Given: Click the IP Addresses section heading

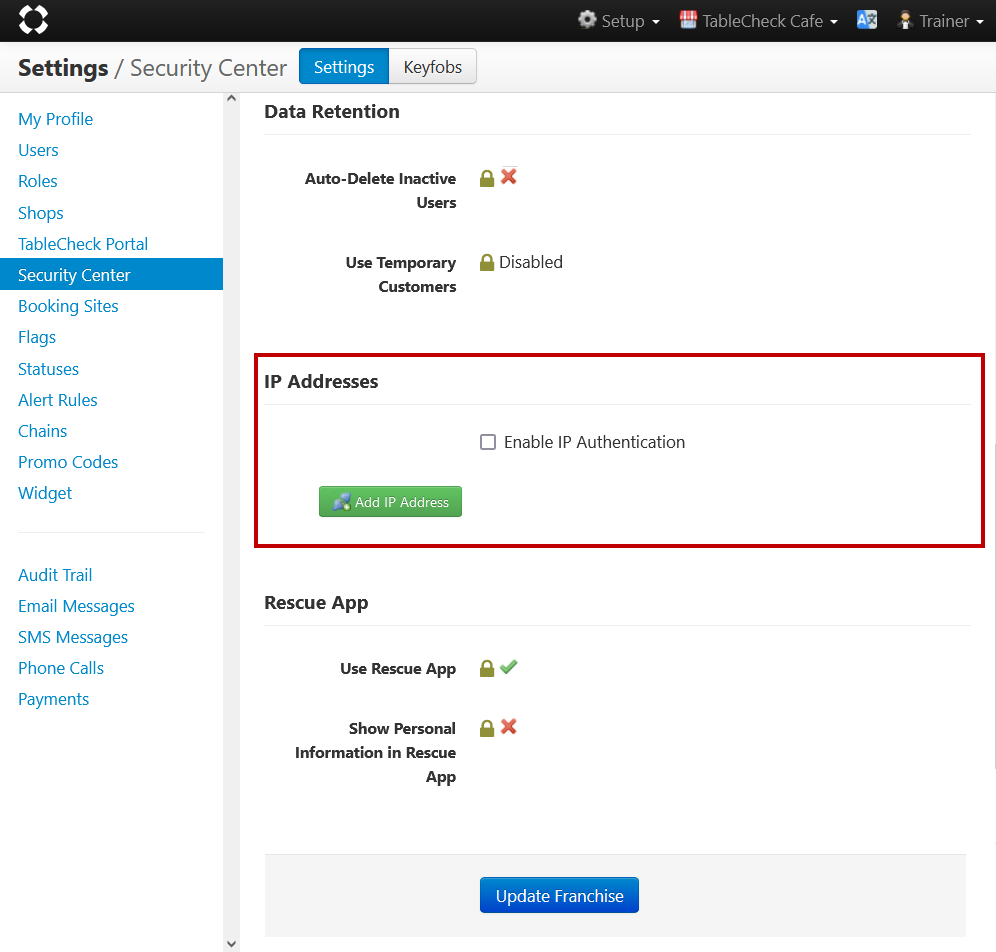Looking at the screenshot, I should click(321, 382).
